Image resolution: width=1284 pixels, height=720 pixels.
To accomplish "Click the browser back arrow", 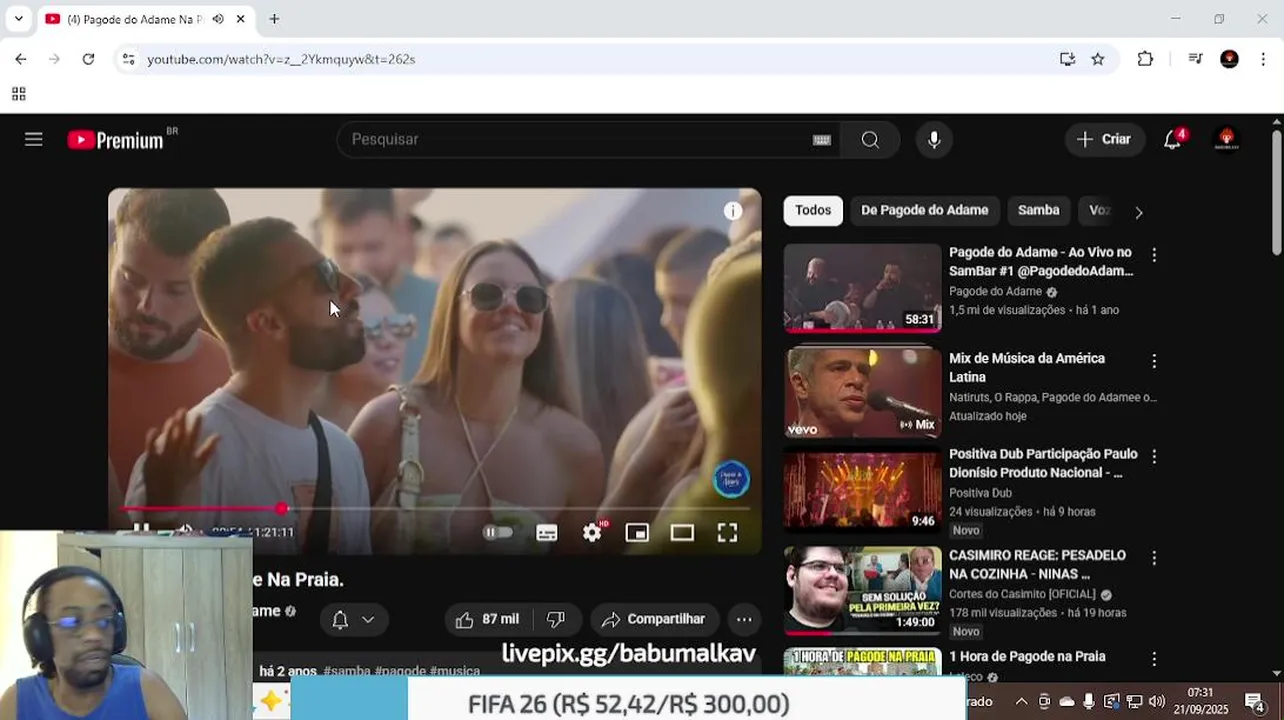I will pyautogui.click(x=21, y=59).
